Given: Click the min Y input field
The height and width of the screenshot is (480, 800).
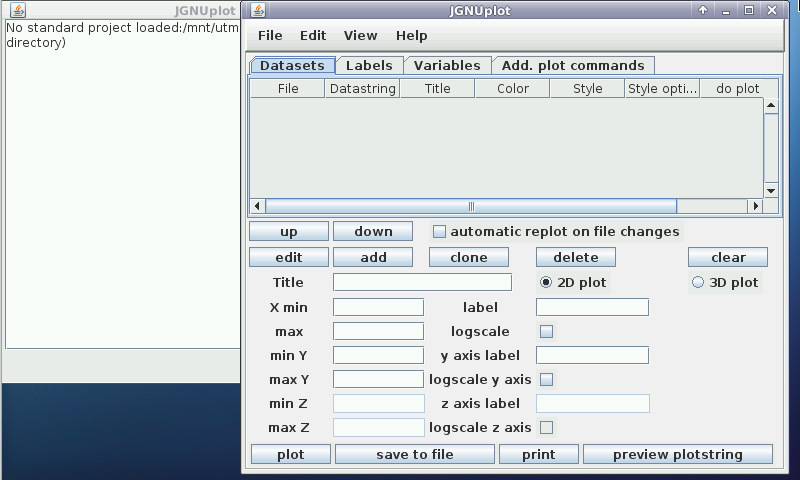Looking at the screenshot, I should point(379,355).
